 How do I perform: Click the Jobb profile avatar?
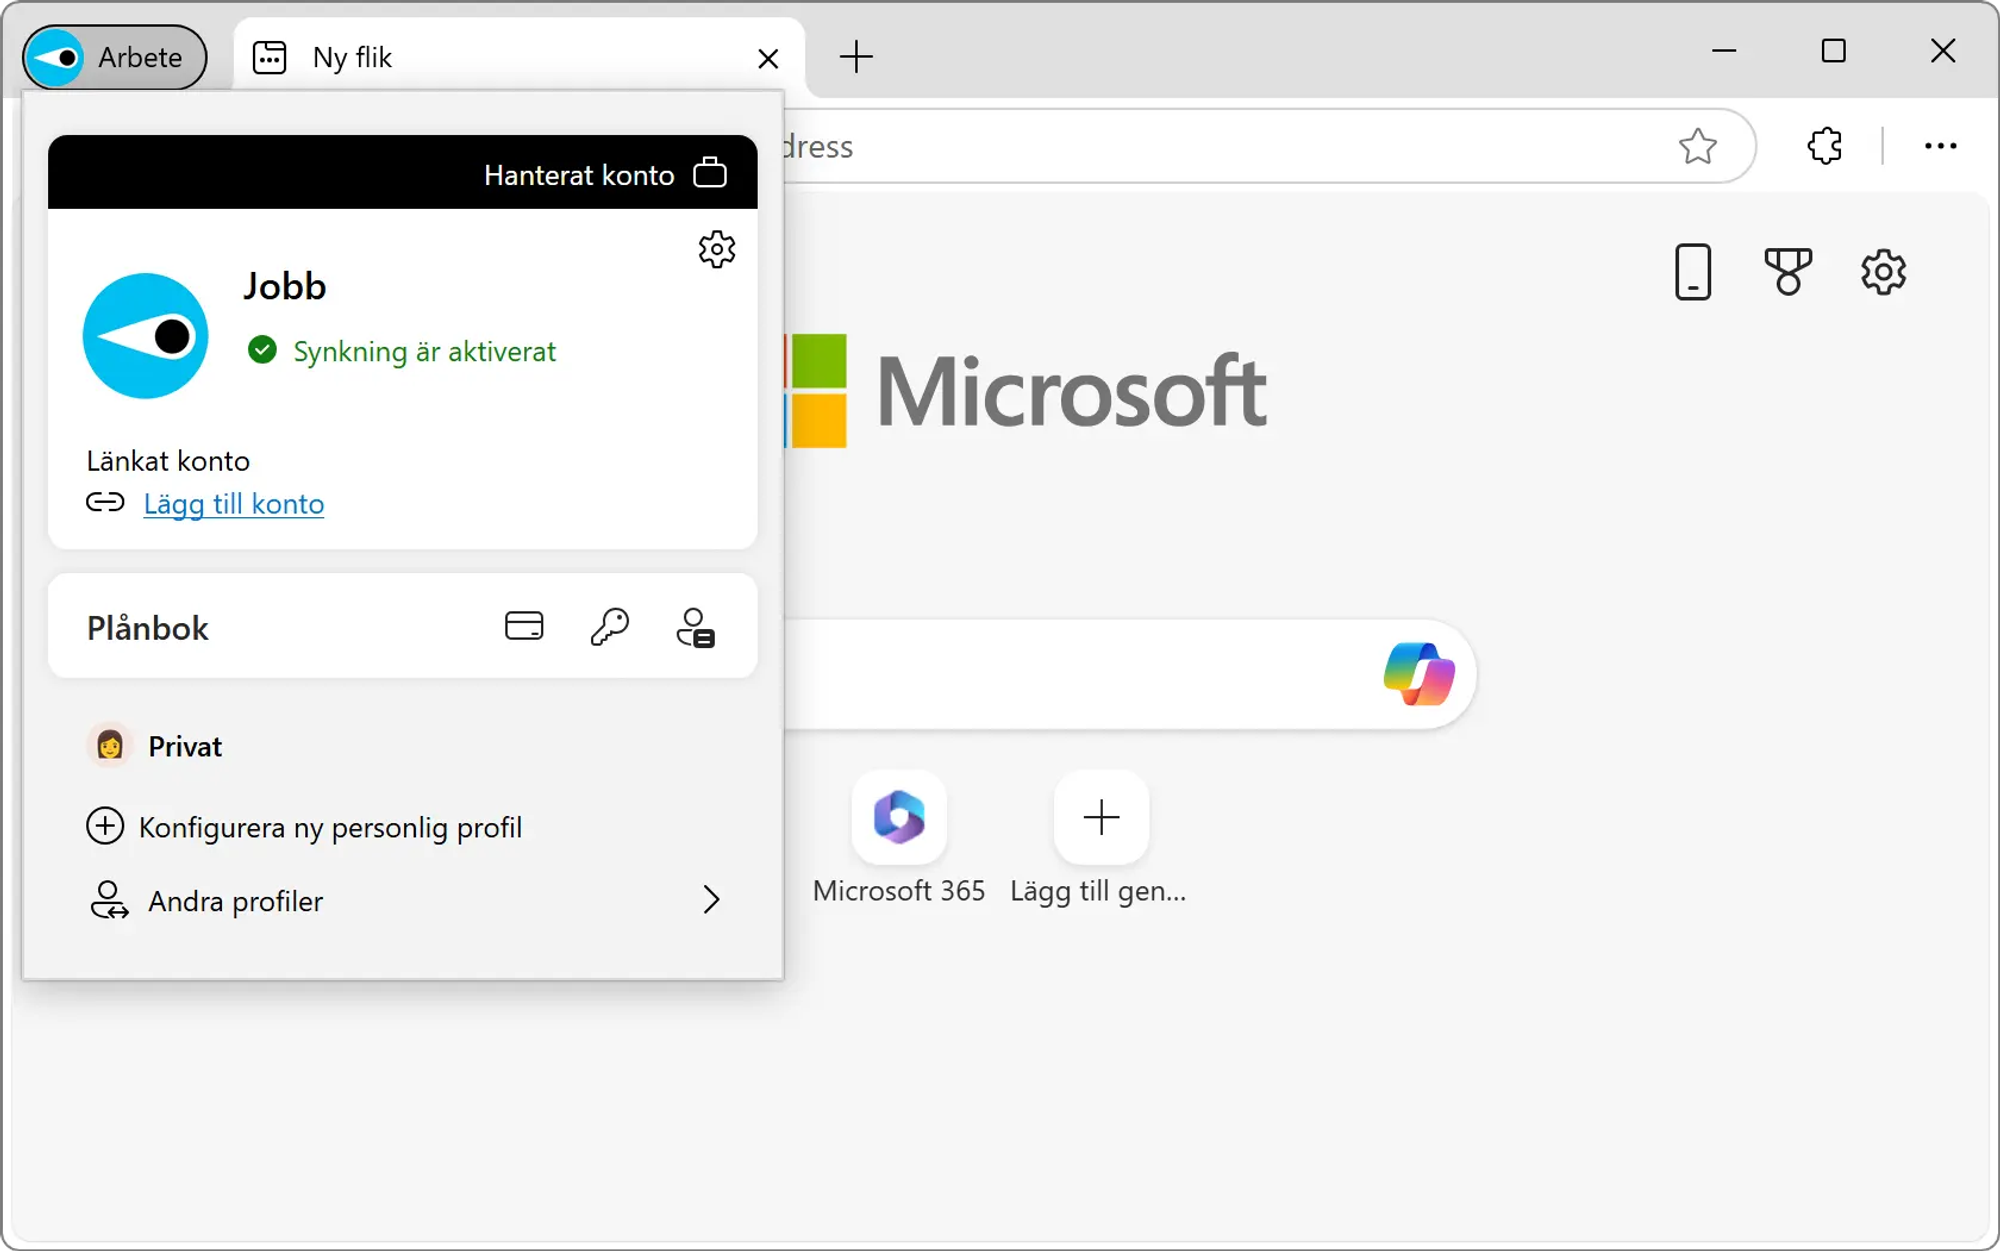[145, 336]
